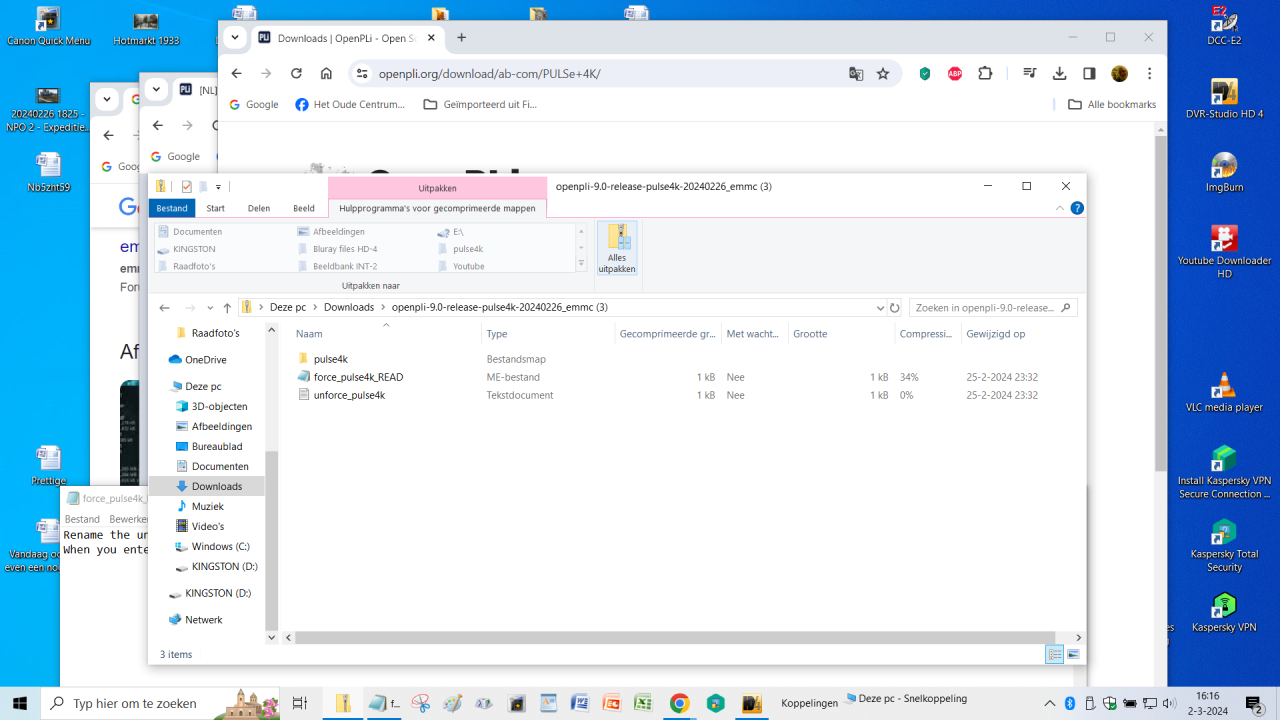The image size is (1280, 720).
Task: Bookmark this page with the star icon
Action: coord(883,74)
